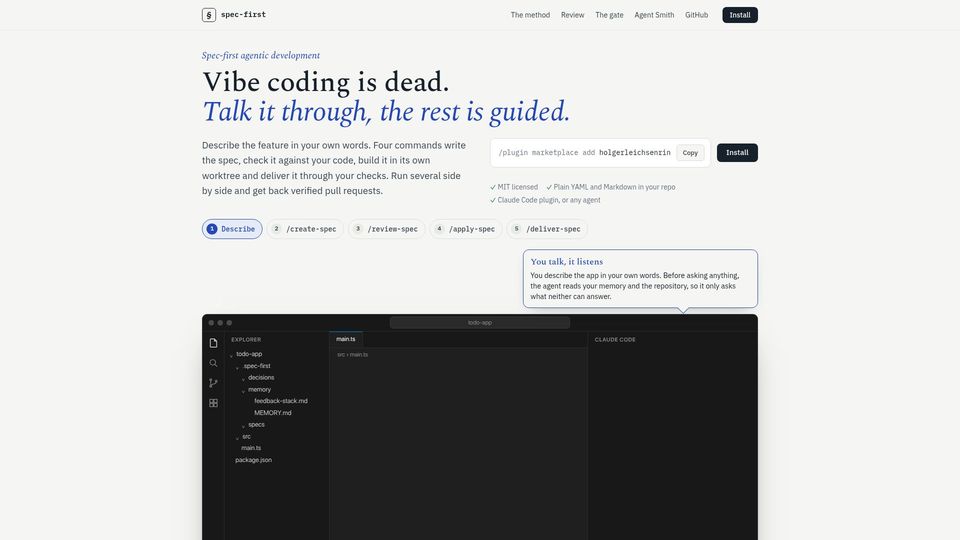The width and height of the screenshot is (960, 540).
Task: Click the Install button in top navigation
Action: click(x=740, y=15)
